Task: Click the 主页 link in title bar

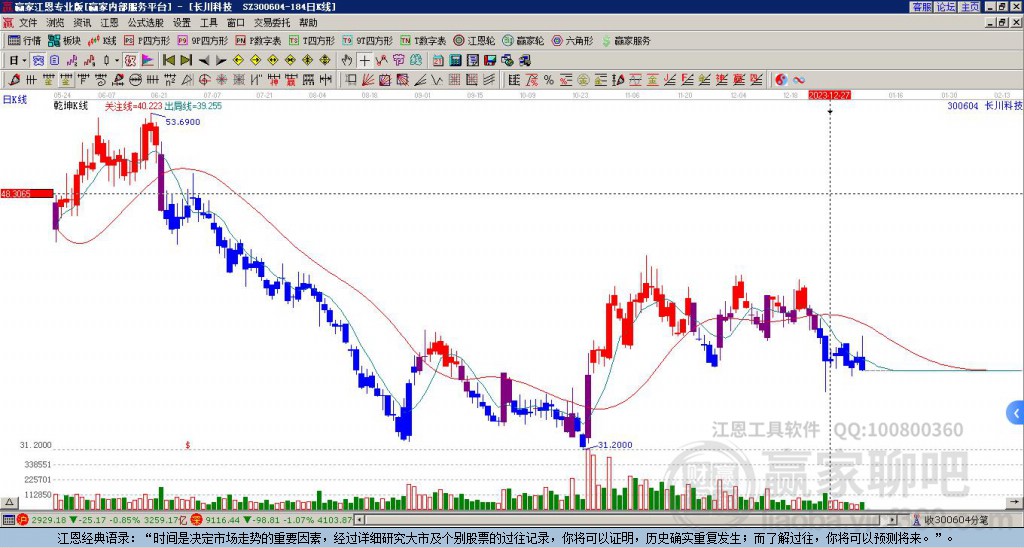Action: pos(970,7)
